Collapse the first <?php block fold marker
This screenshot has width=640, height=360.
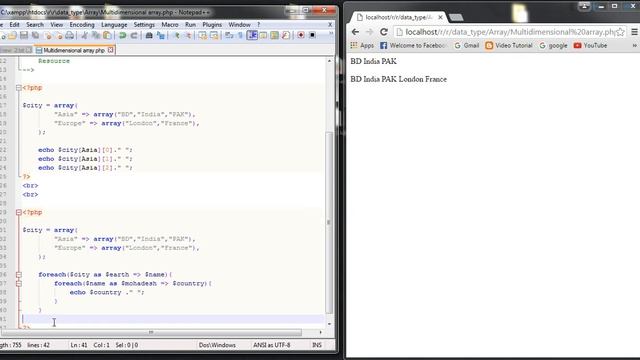pos(18,88)
